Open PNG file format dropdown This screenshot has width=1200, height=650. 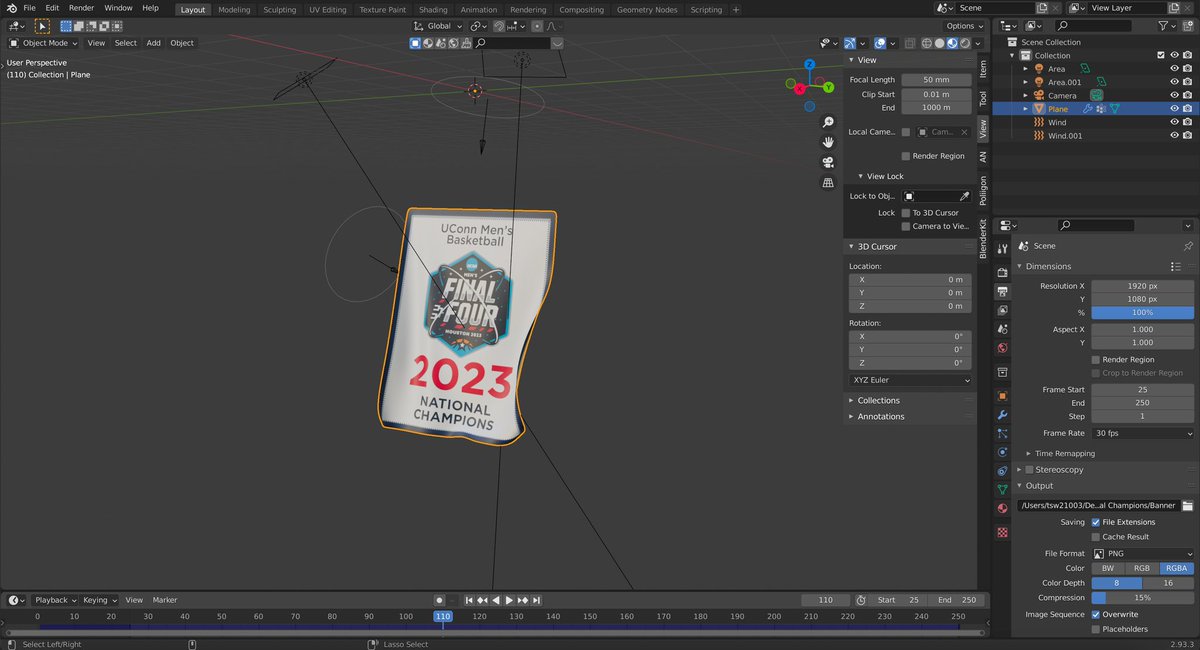pos(1142,553)
